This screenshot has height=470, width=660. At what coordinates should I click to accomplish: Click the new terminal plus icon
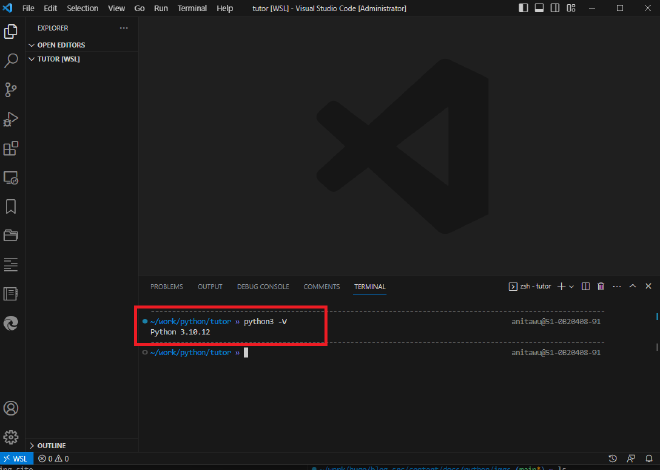click(x=561, y=287)
